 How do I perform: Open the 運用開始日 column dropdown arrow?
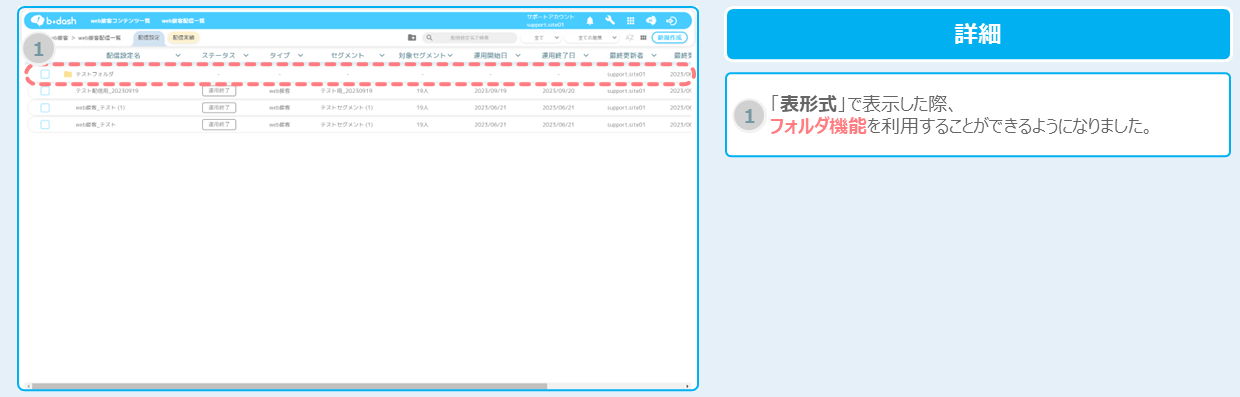(518, 55)
